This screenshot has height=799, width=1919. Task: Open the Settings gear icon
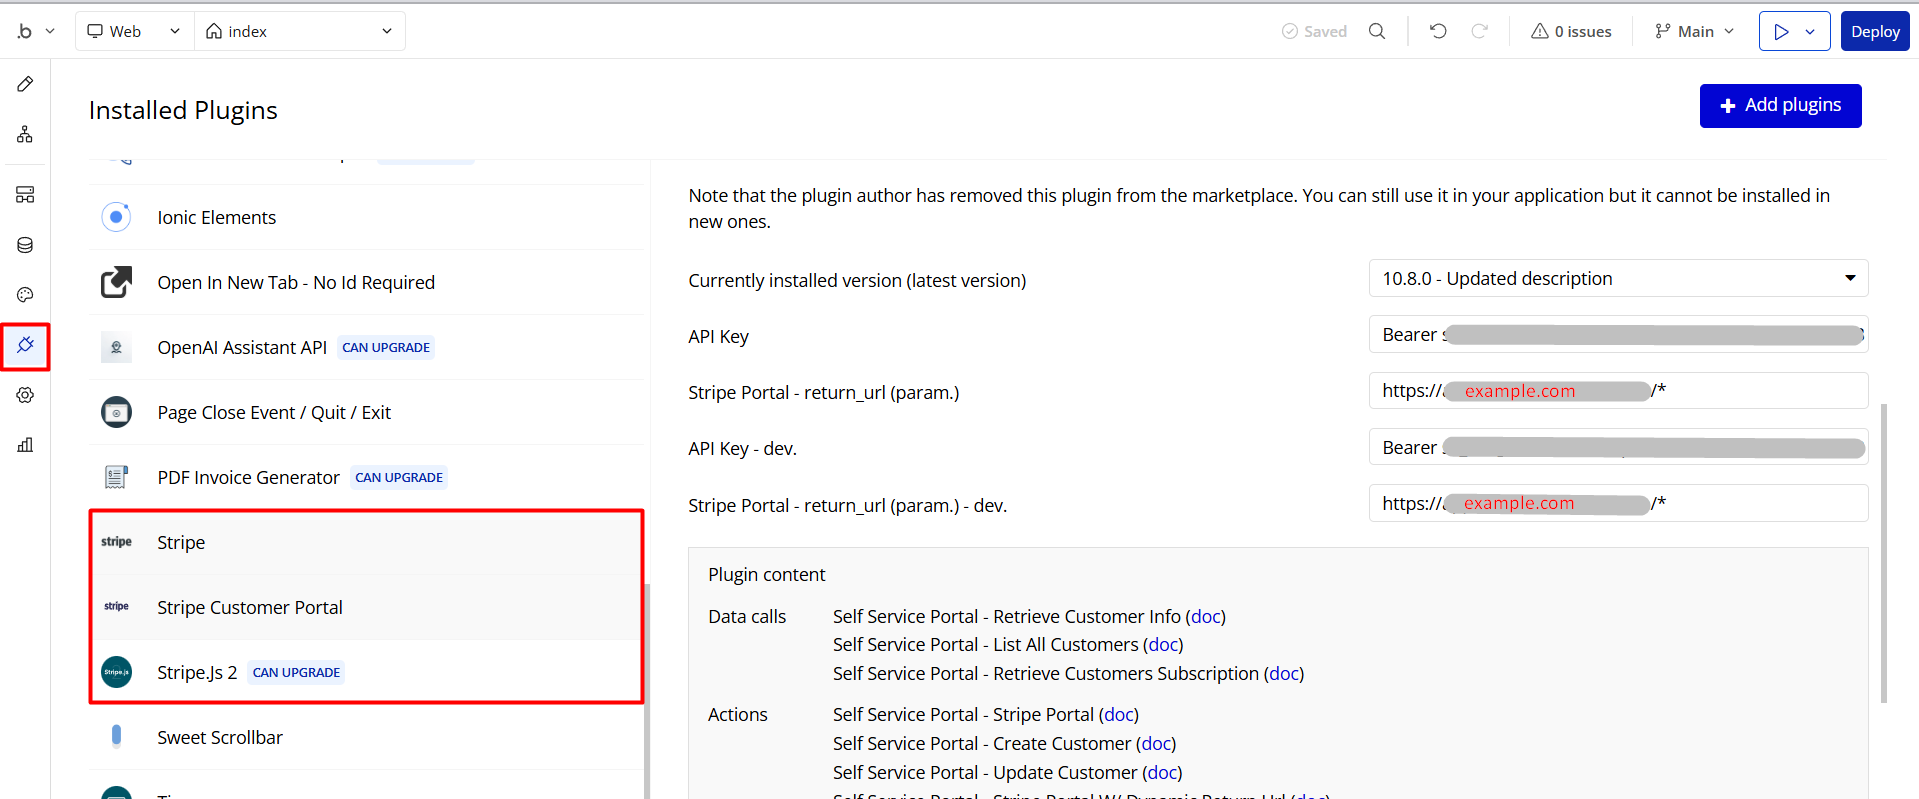25,395
